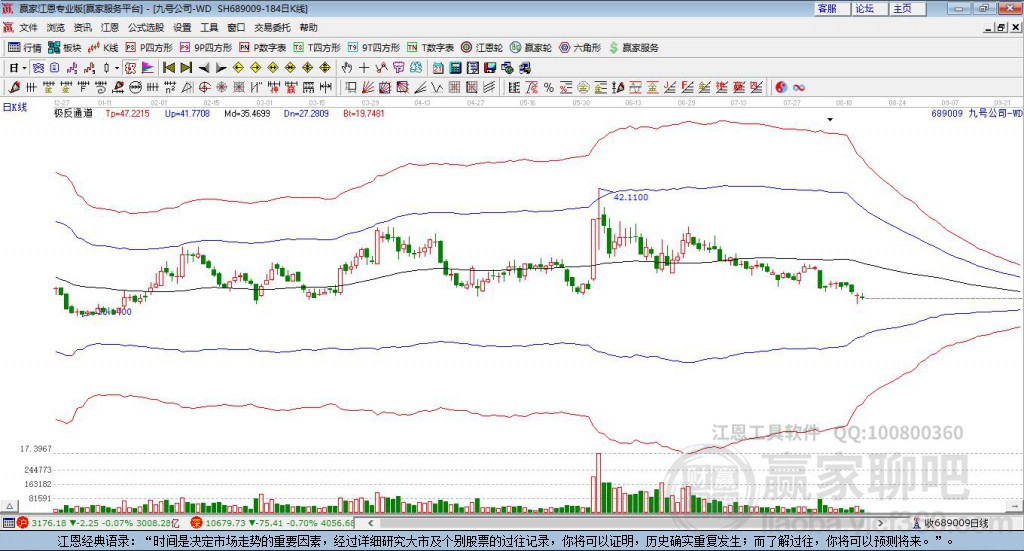Screen dimensions: 1024x551
Task: Open the 江恩轮 Gann wheel
Action: pos(482,48)
